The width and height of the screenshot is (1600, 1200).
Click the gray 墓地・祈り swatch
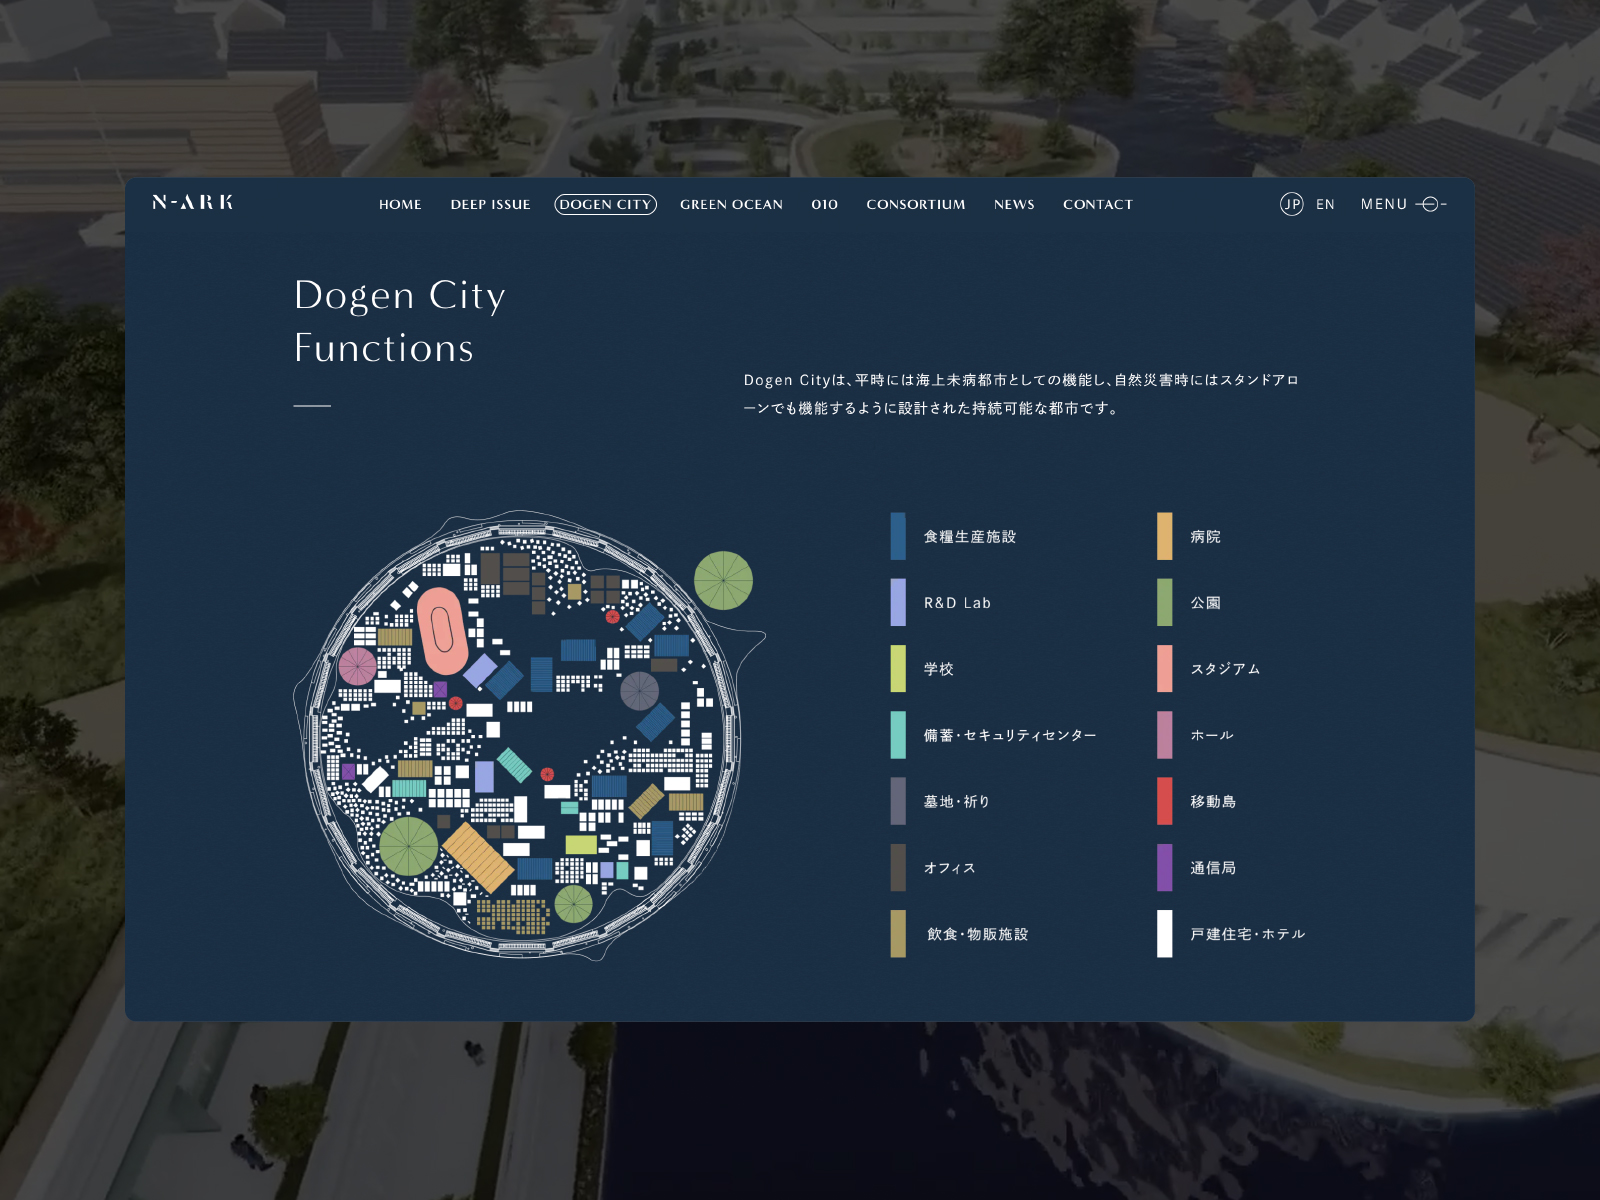pyautogui.click(x=898, y=801)
